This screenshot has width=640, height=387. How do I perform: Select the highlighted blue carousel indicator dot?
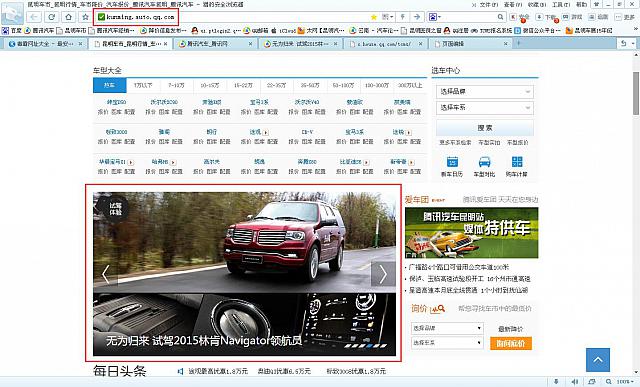click(x=369, y=346)
